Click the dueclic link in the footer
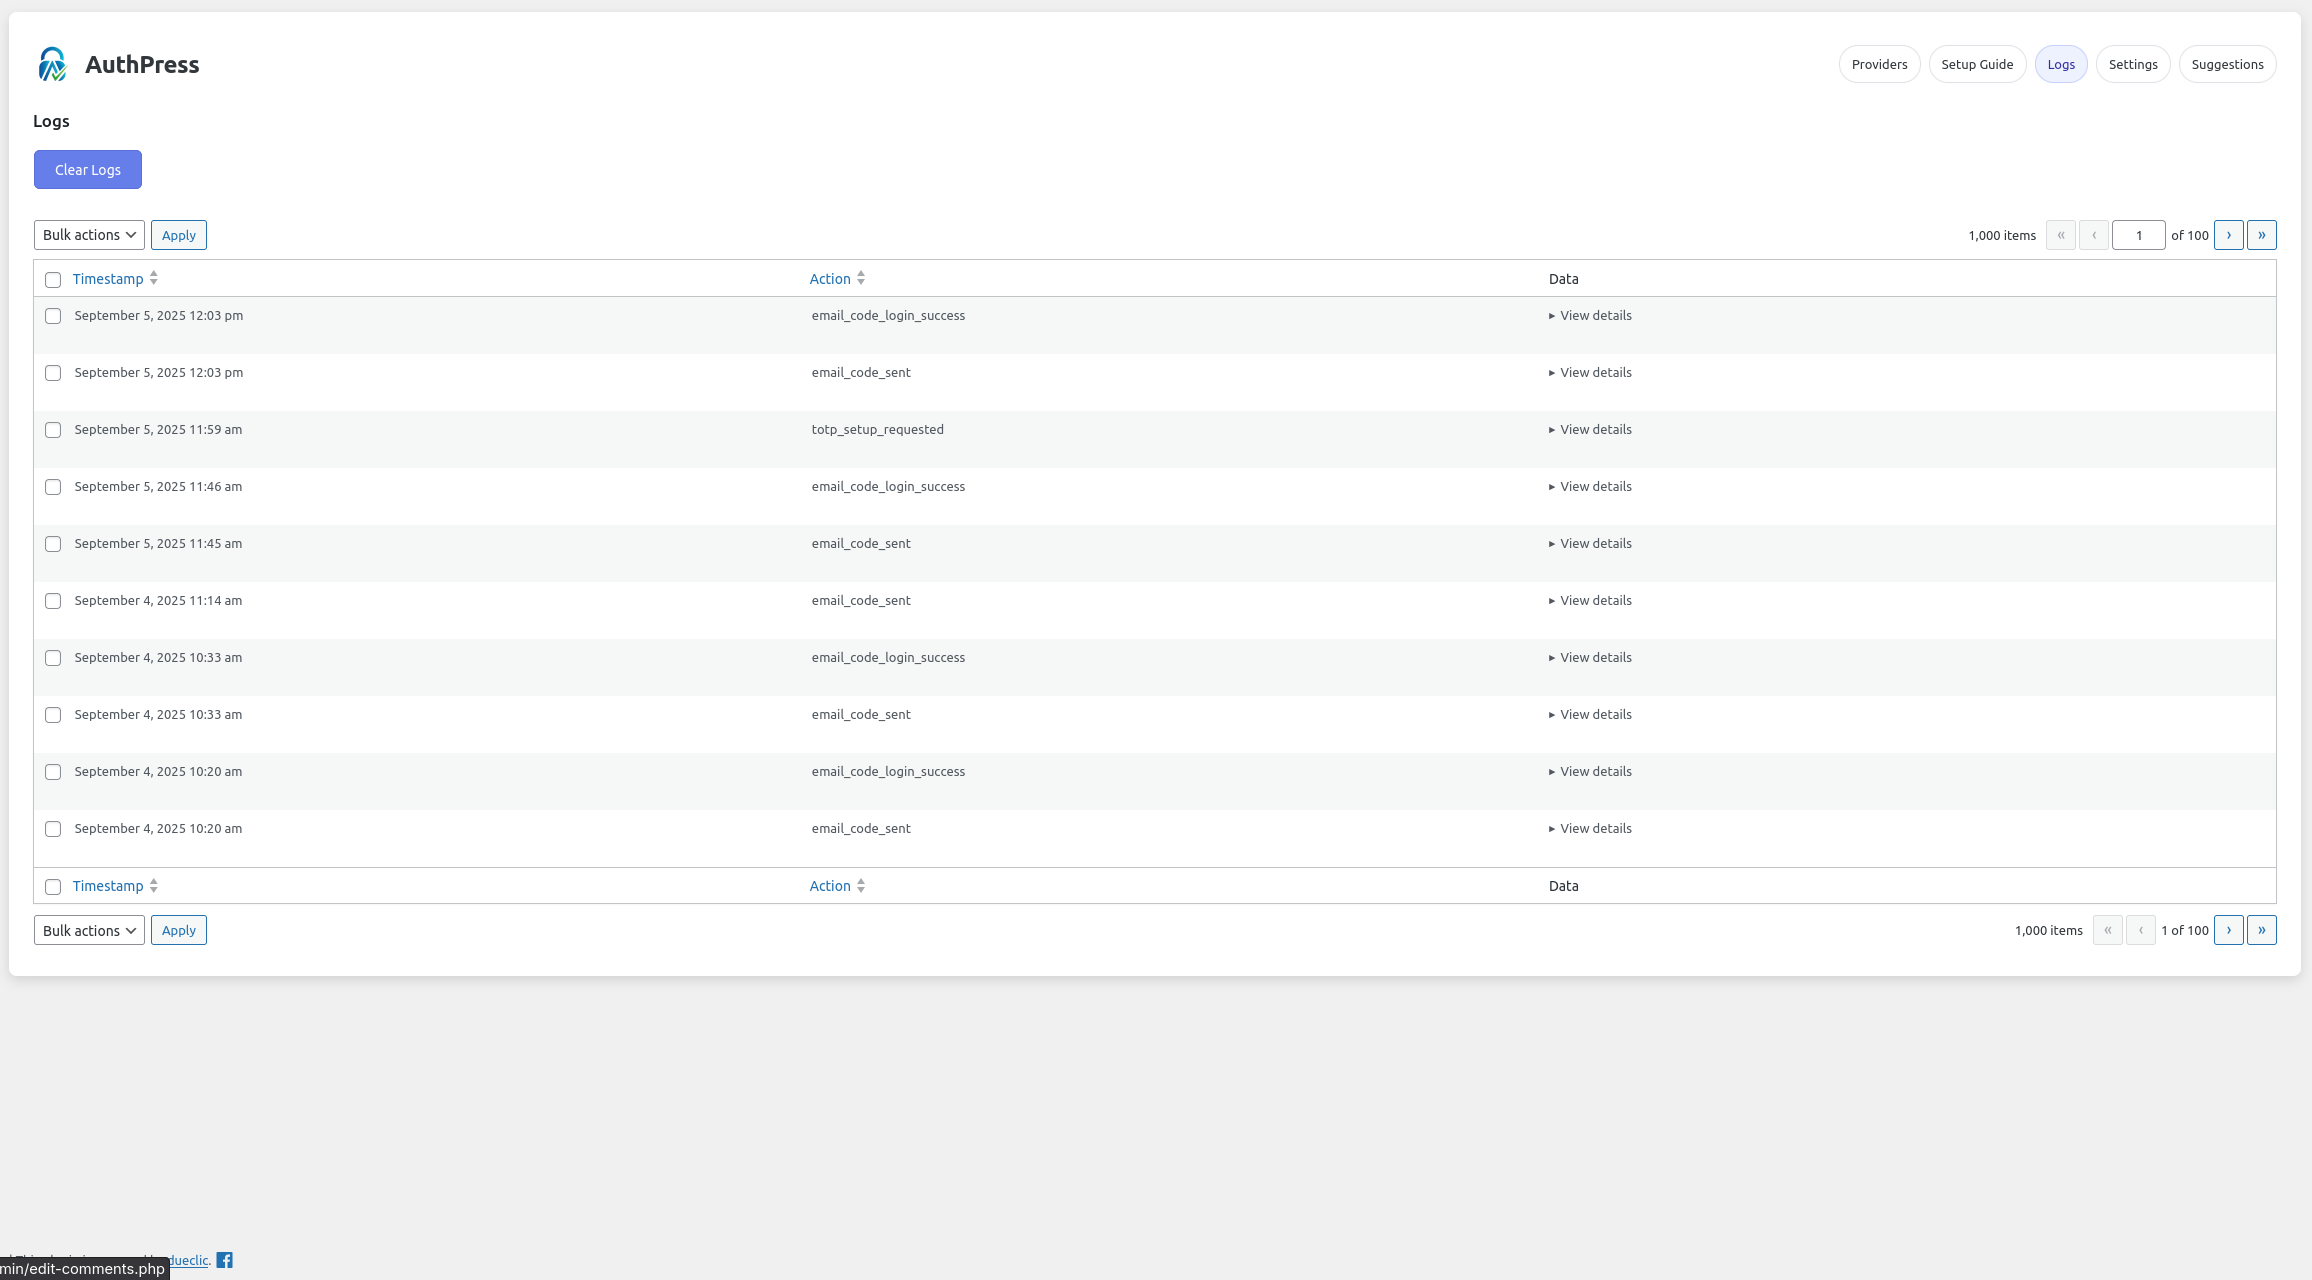Image resolution: width=2312 pixels, height=1280 pixels. click(187, 1260)
